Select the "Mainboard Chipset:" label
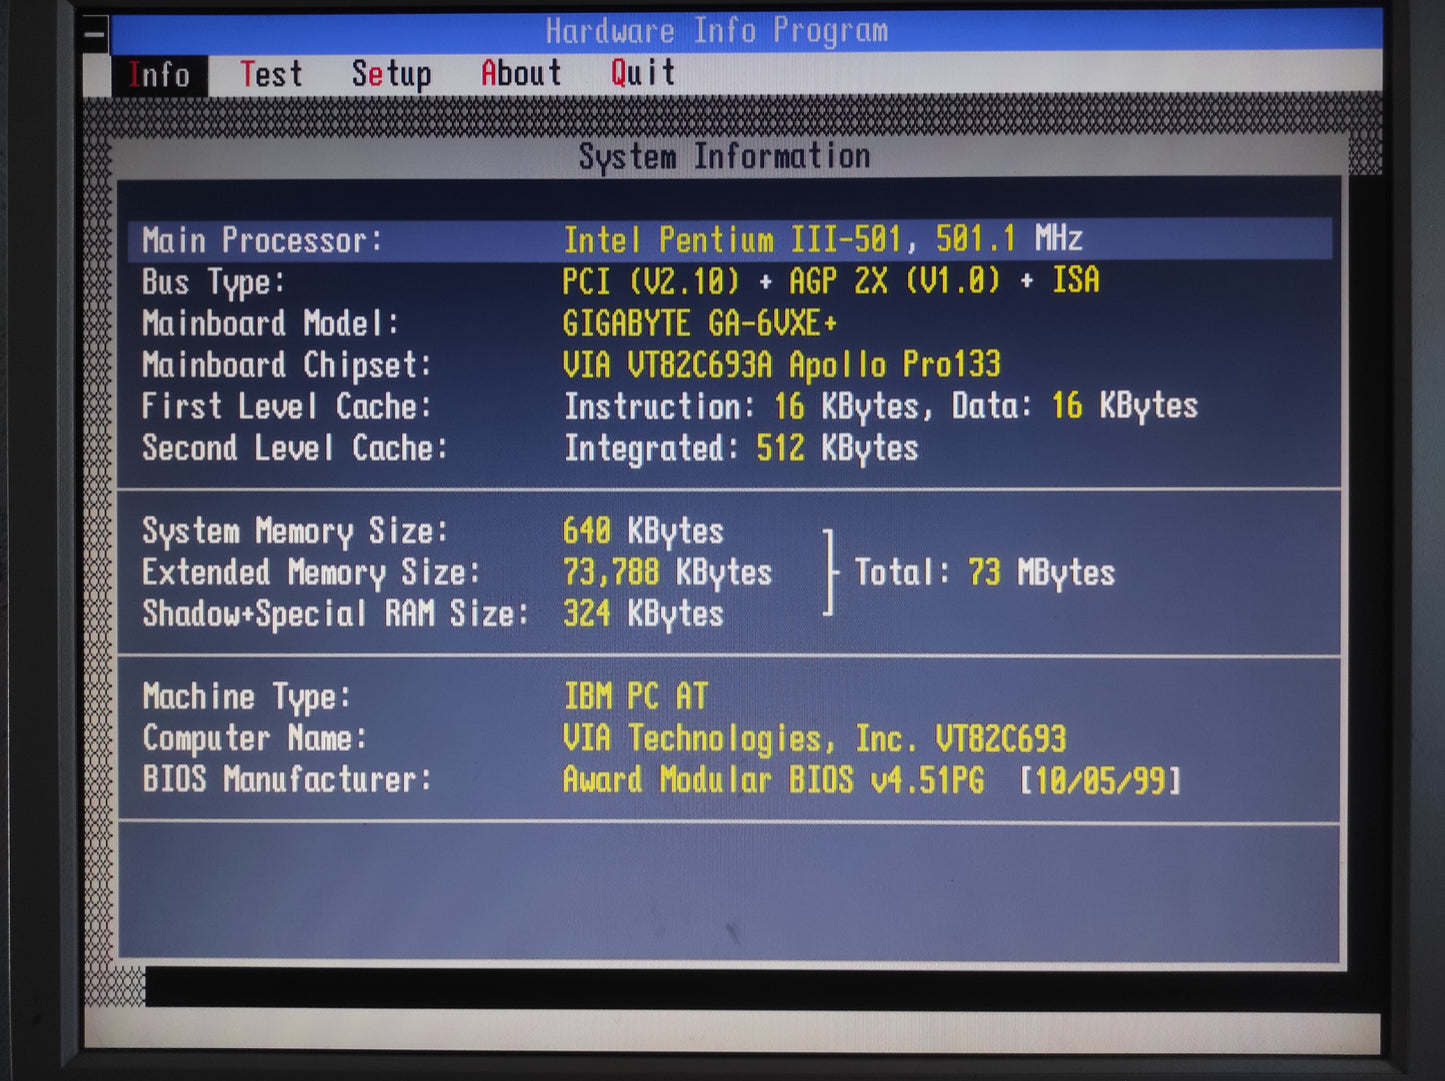Image resolution: width=1445 pixels, height=1081 pixels. click(286, 365)
